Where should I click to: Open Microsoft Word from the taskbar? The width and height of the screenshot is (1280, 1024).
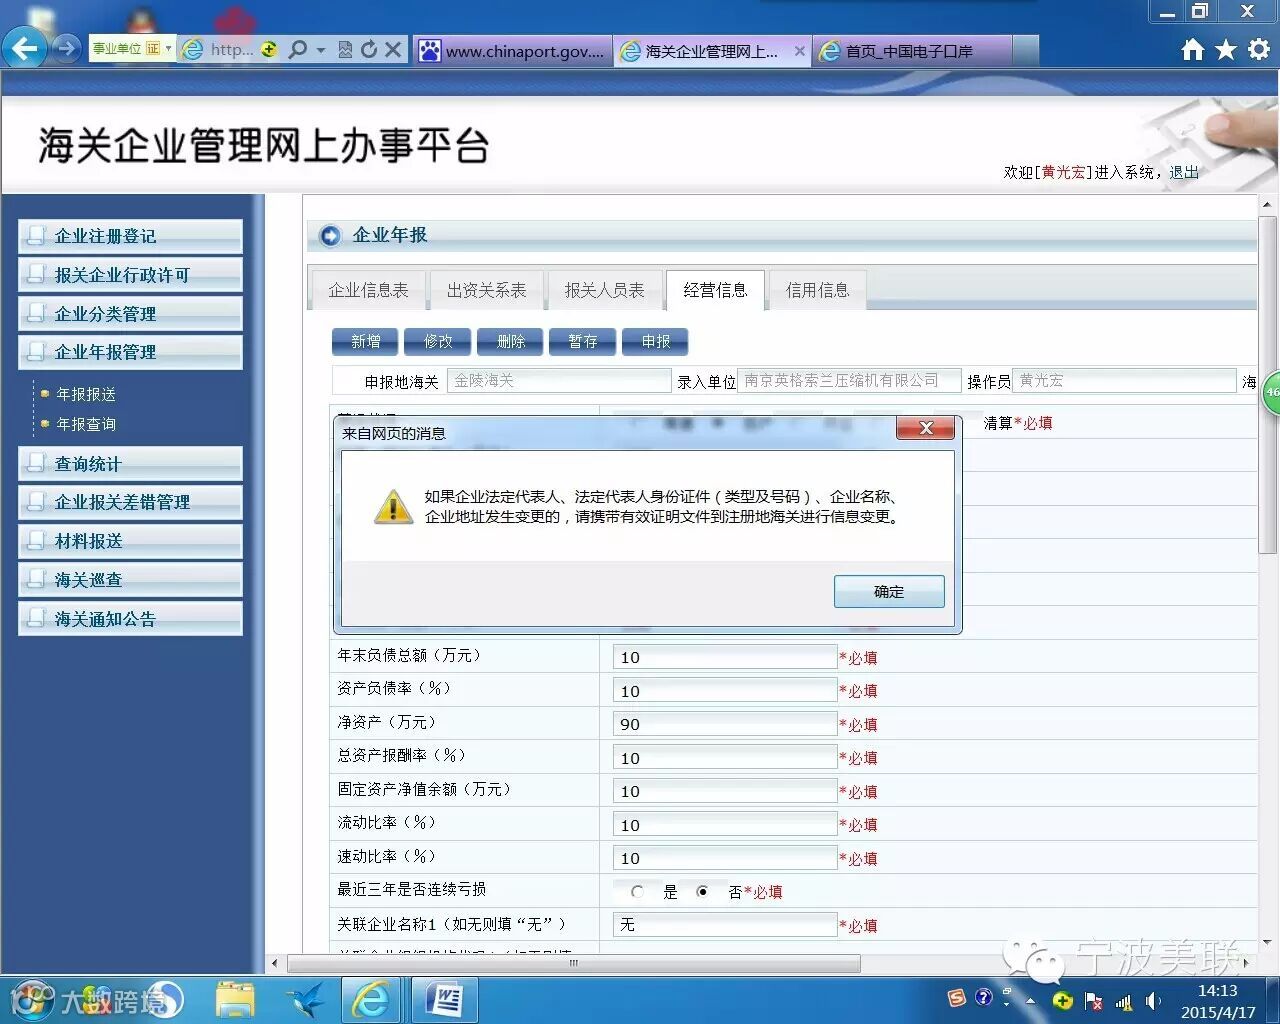tap(444, 999)
